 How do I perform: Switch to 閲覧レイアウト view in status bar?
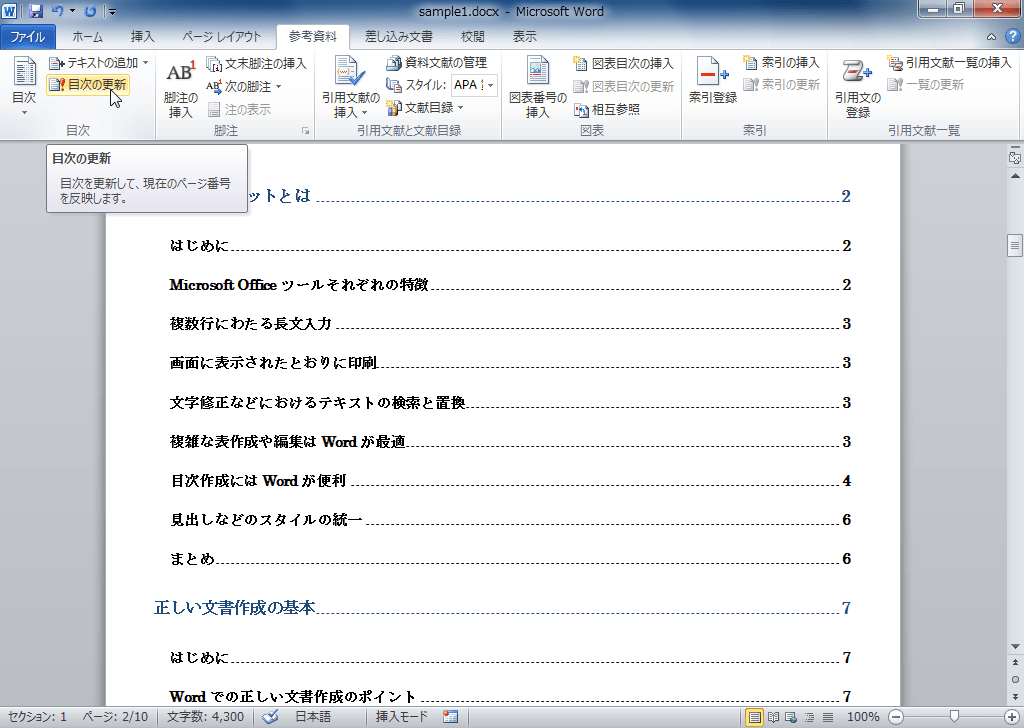[x=772, y=717]
